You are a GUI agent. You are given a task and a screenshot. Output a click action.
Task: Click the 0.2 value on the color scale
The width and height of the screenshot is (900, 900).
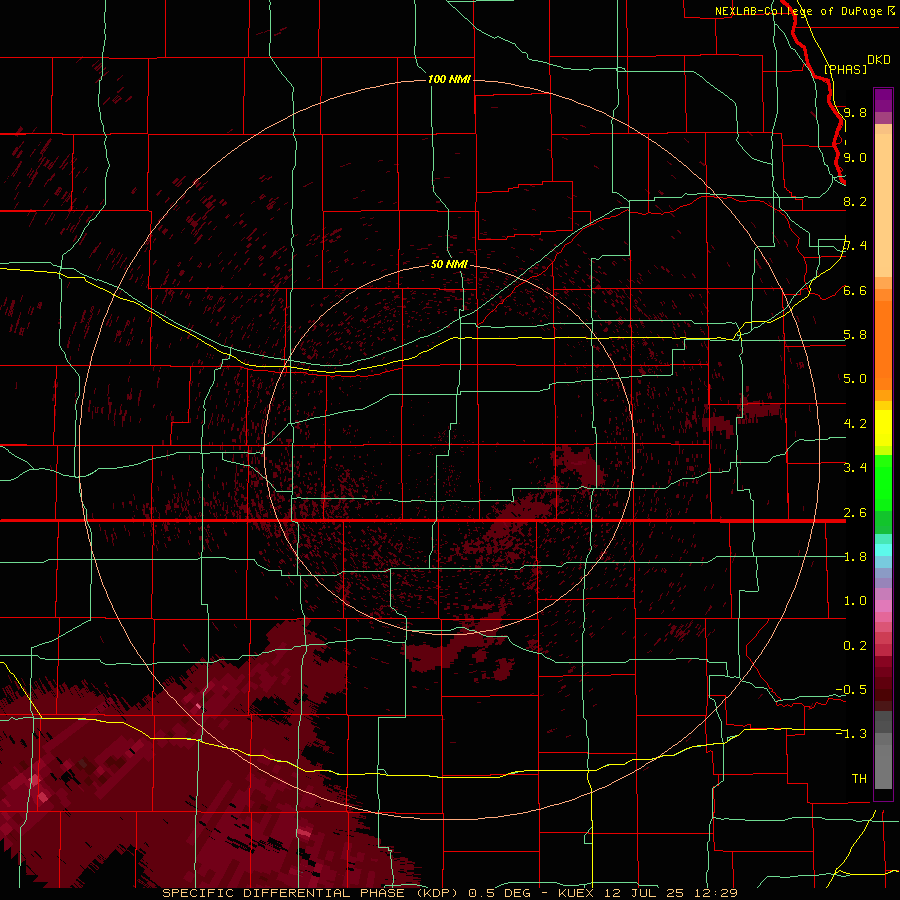[x=855, y=646]
